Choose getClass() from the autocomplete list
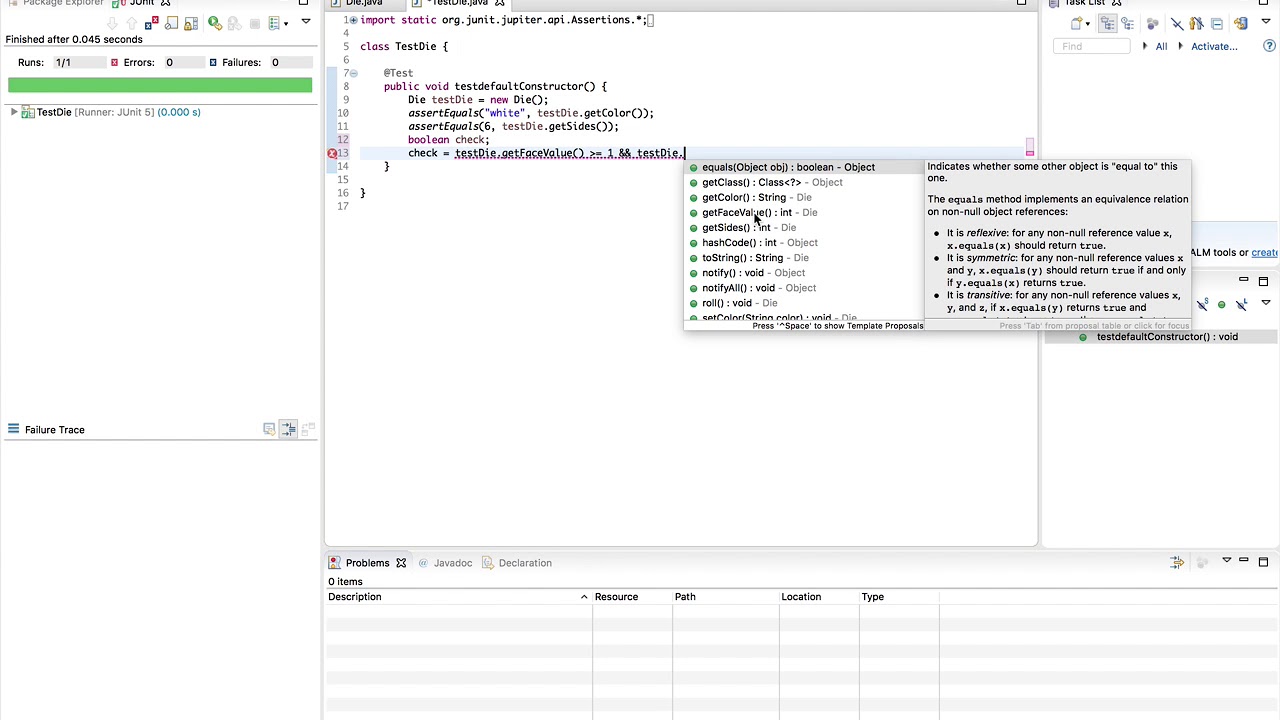Image resolution: width=1280 pixels, height=720 pixels. coord(803,182)
